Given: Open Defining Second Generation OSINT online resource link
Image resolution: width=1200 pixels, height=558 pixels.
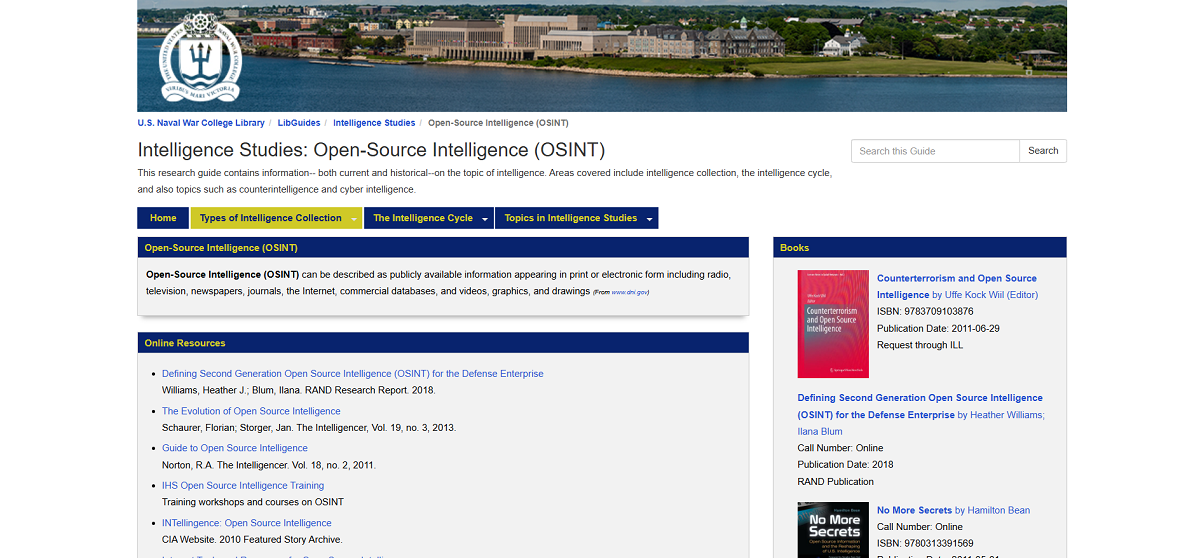Looking at the screenshot, I should click(353, 374).
